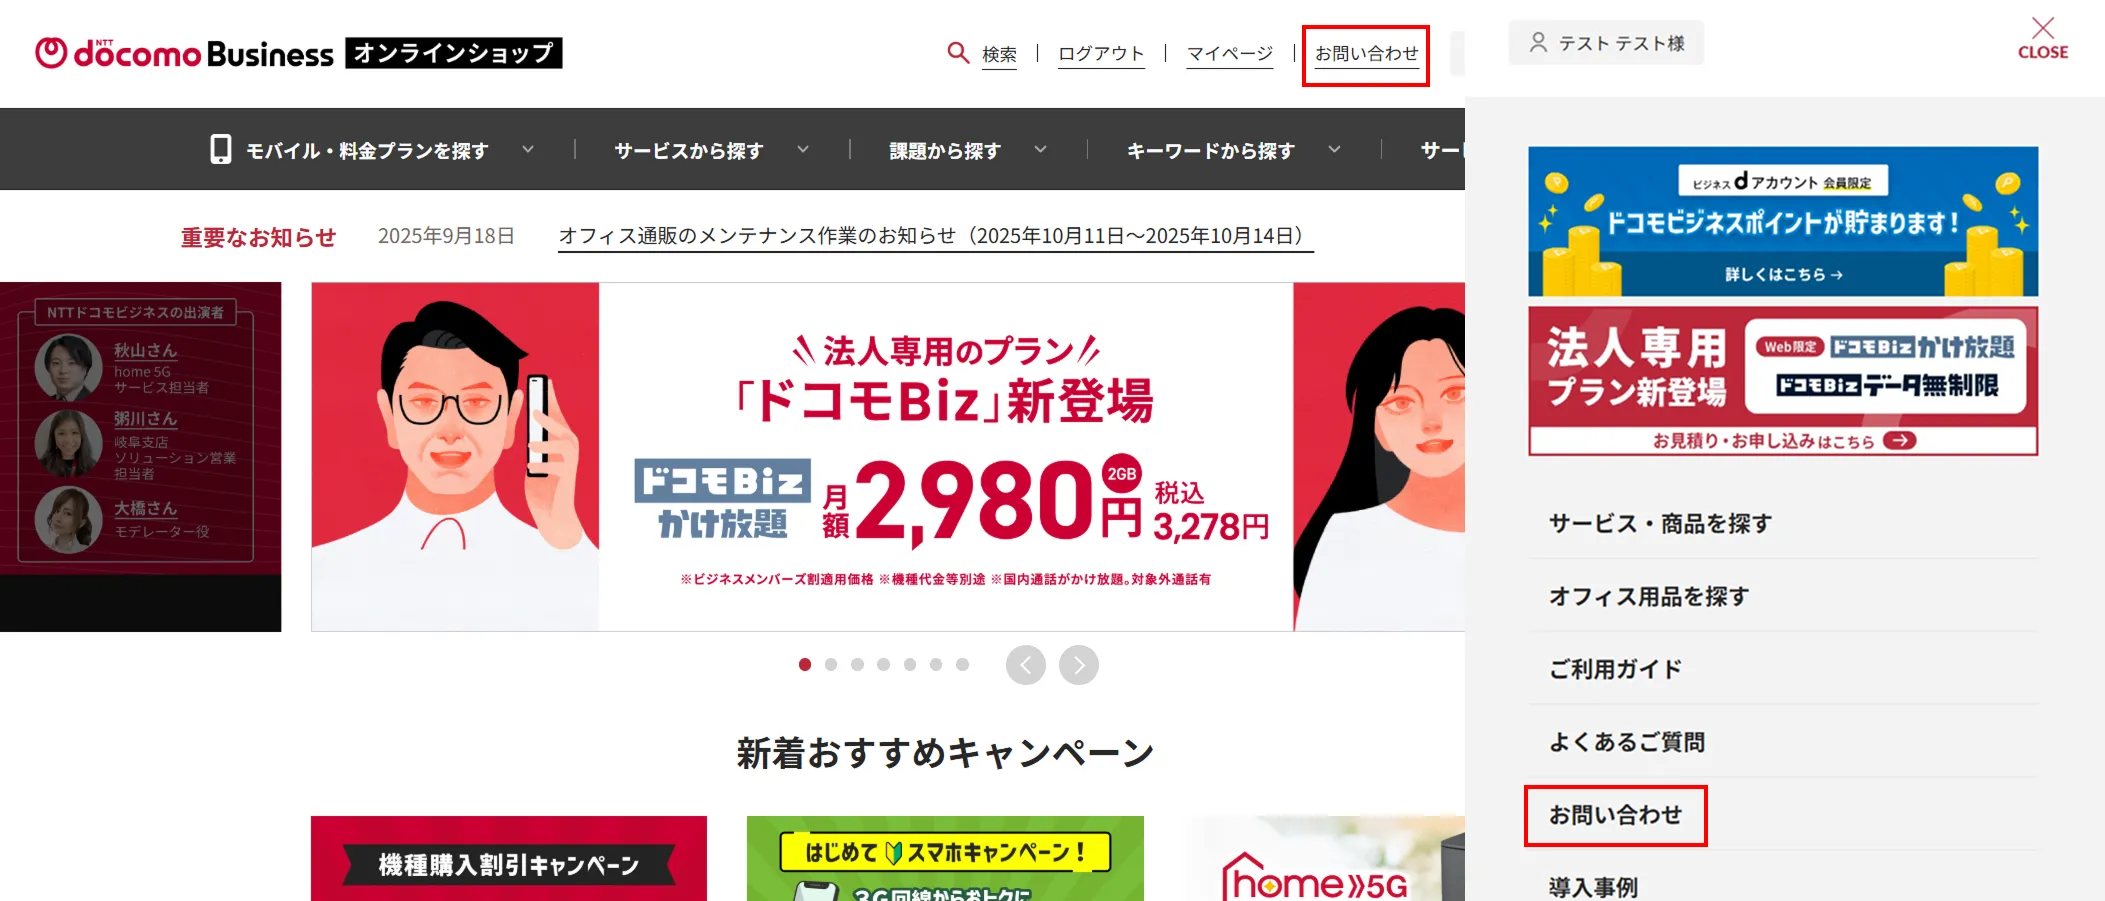Image resolution: width=2105 pixels, height=901 pixels.
Task: Click the mobile phone icon in navigation
Action: (221, 150)
